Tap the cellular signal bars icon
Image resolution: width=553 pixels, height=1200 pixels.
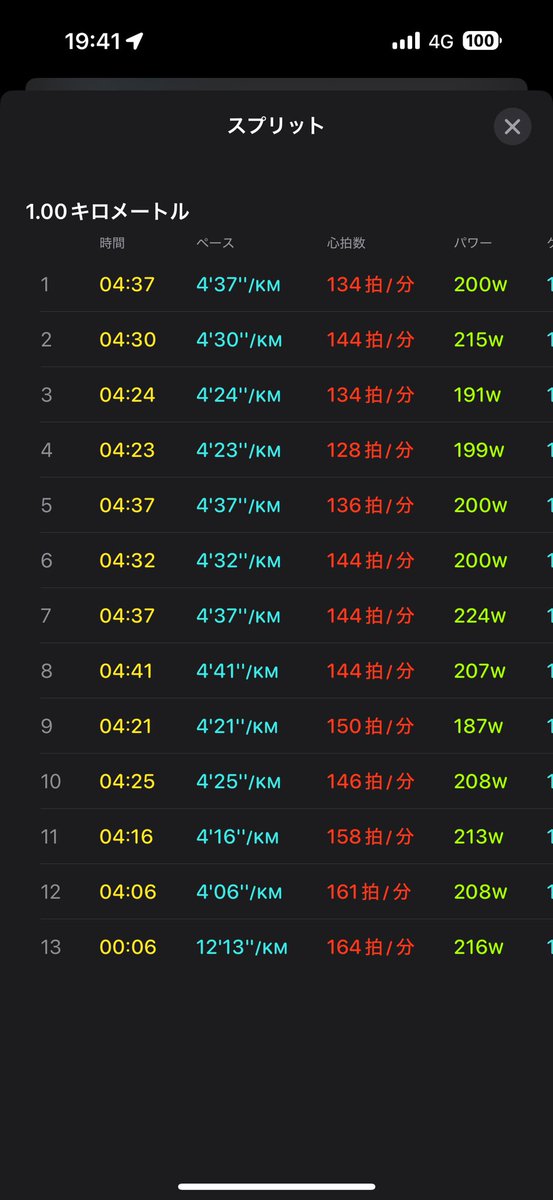coord(406,41)
